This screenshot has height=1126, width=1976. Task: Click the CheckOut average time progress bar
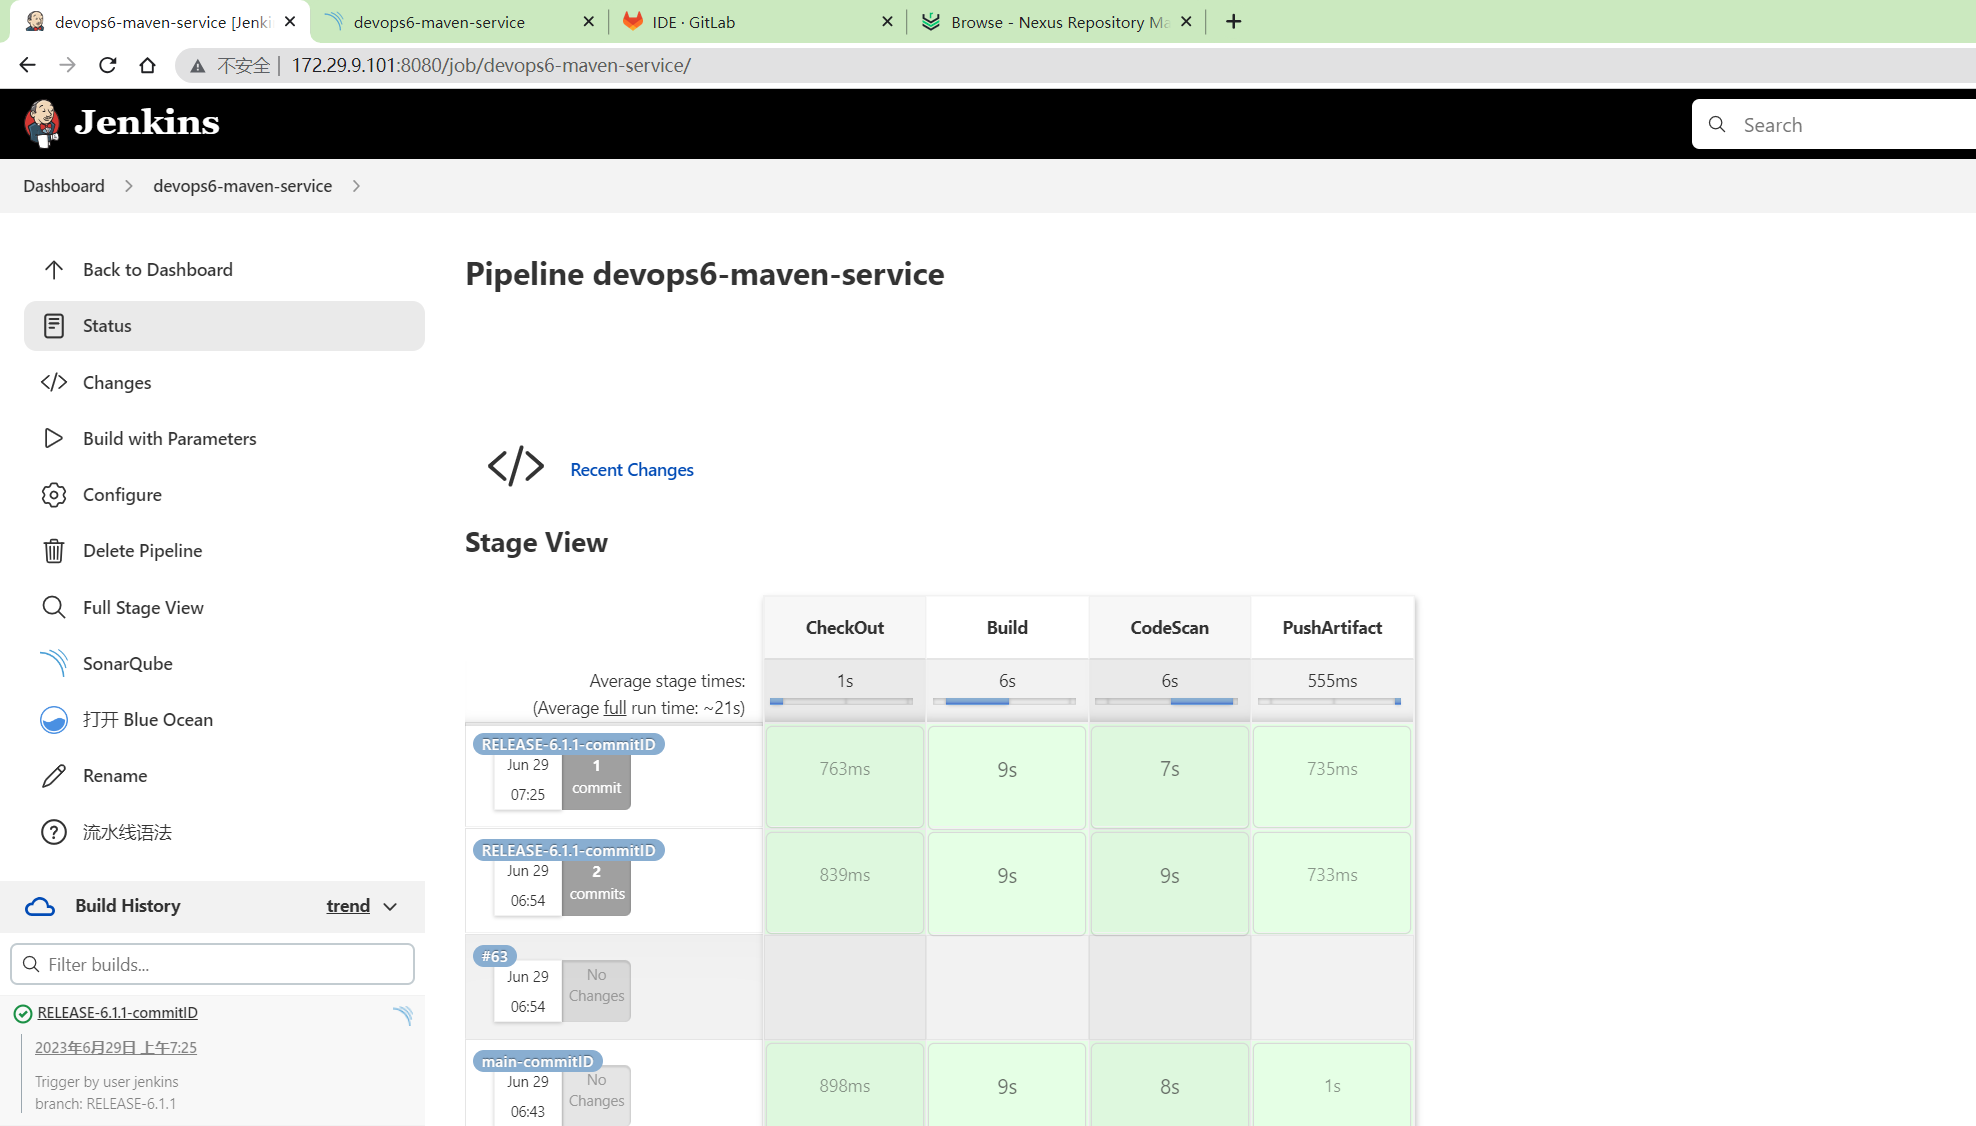(x=842, y=702)
